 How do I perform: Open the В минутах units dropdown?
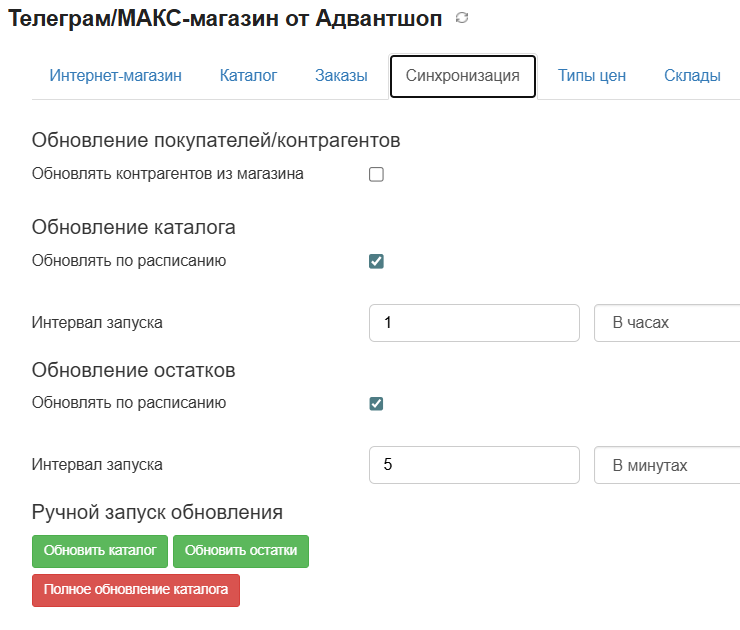click(667, 465)
